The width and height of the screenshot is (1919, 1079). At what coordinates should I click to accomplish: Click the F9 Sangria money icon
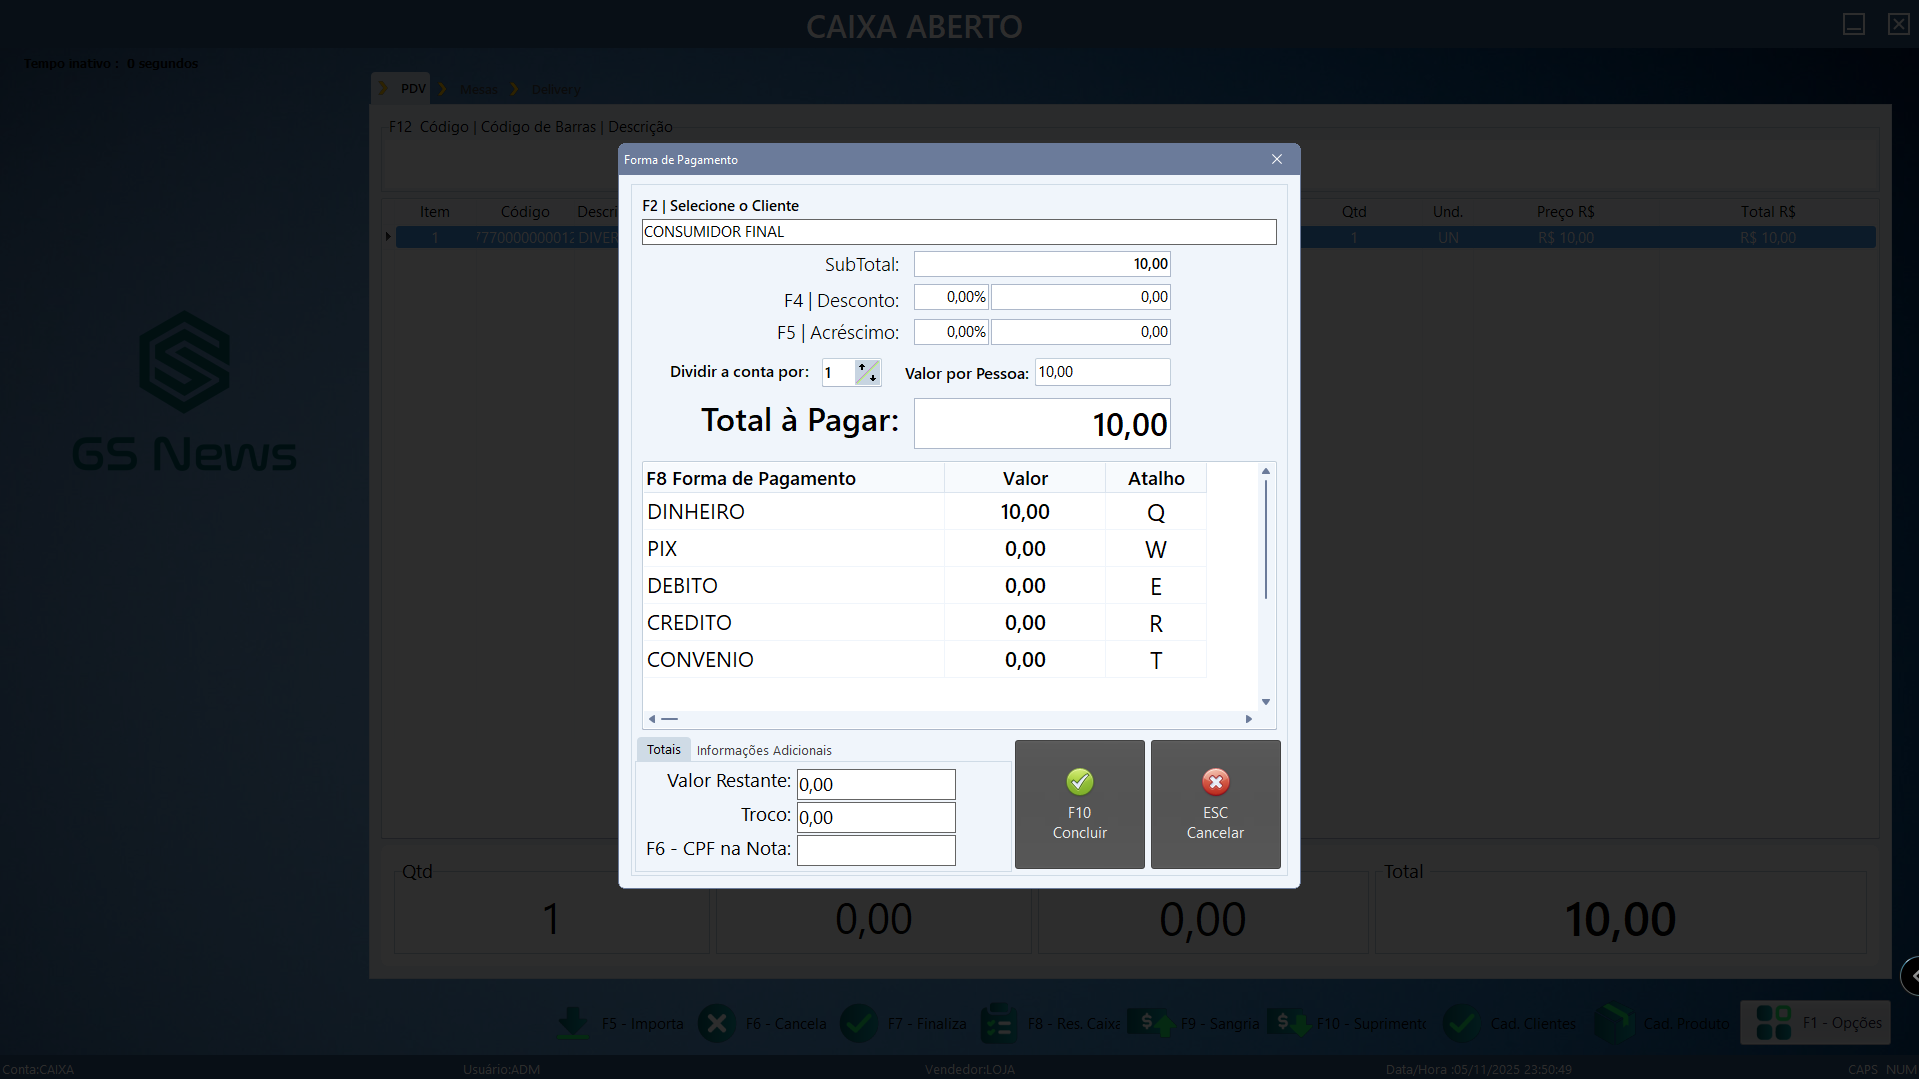tap(1150, 1023)
